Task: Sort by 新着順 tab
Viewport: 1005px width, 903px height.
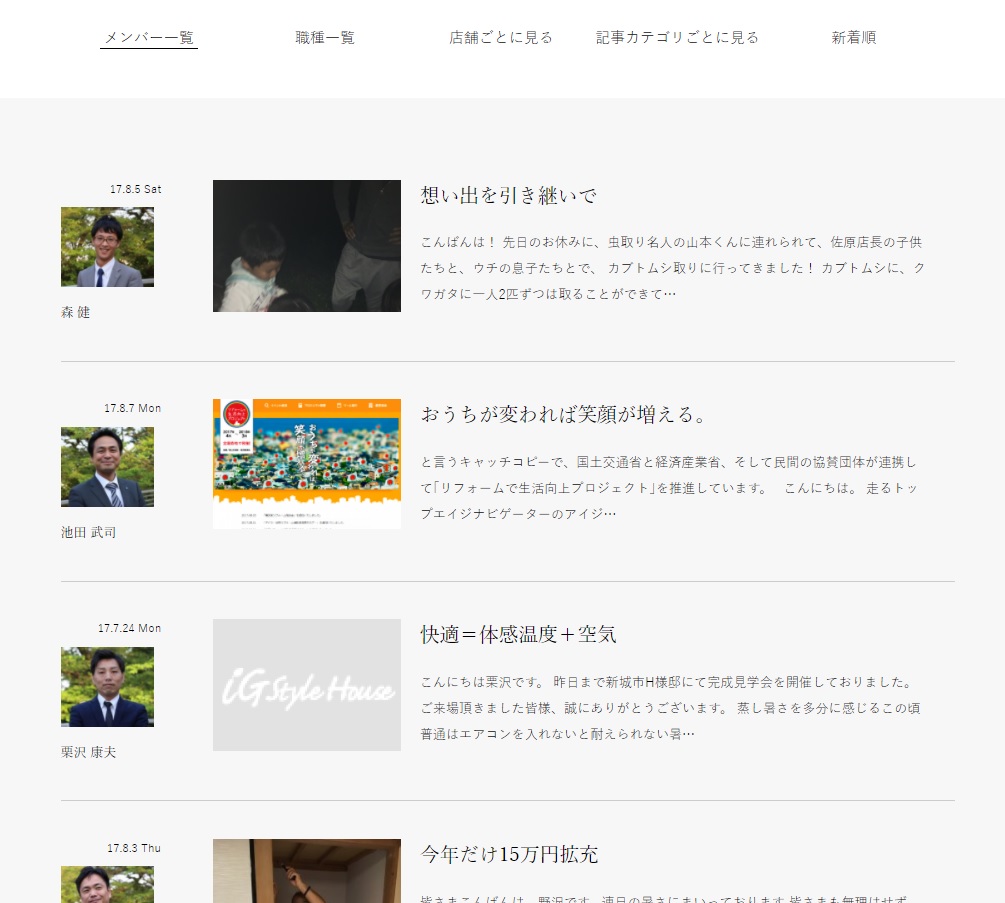Action: [x=853, y=38]
